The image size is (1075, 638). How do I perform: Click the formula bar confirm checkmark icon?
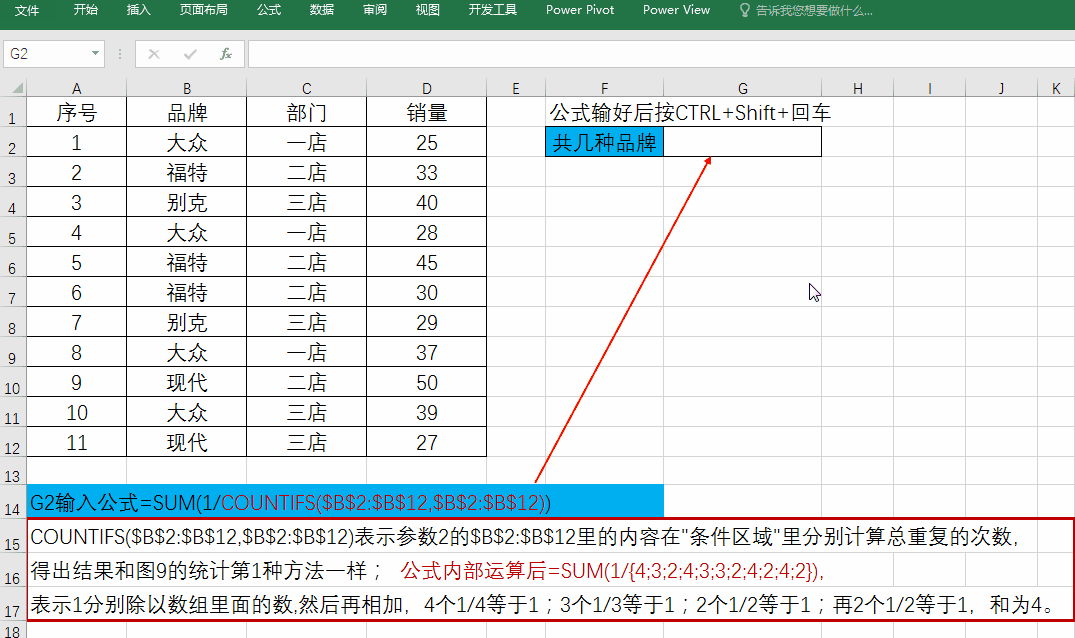tap(190, 54)
